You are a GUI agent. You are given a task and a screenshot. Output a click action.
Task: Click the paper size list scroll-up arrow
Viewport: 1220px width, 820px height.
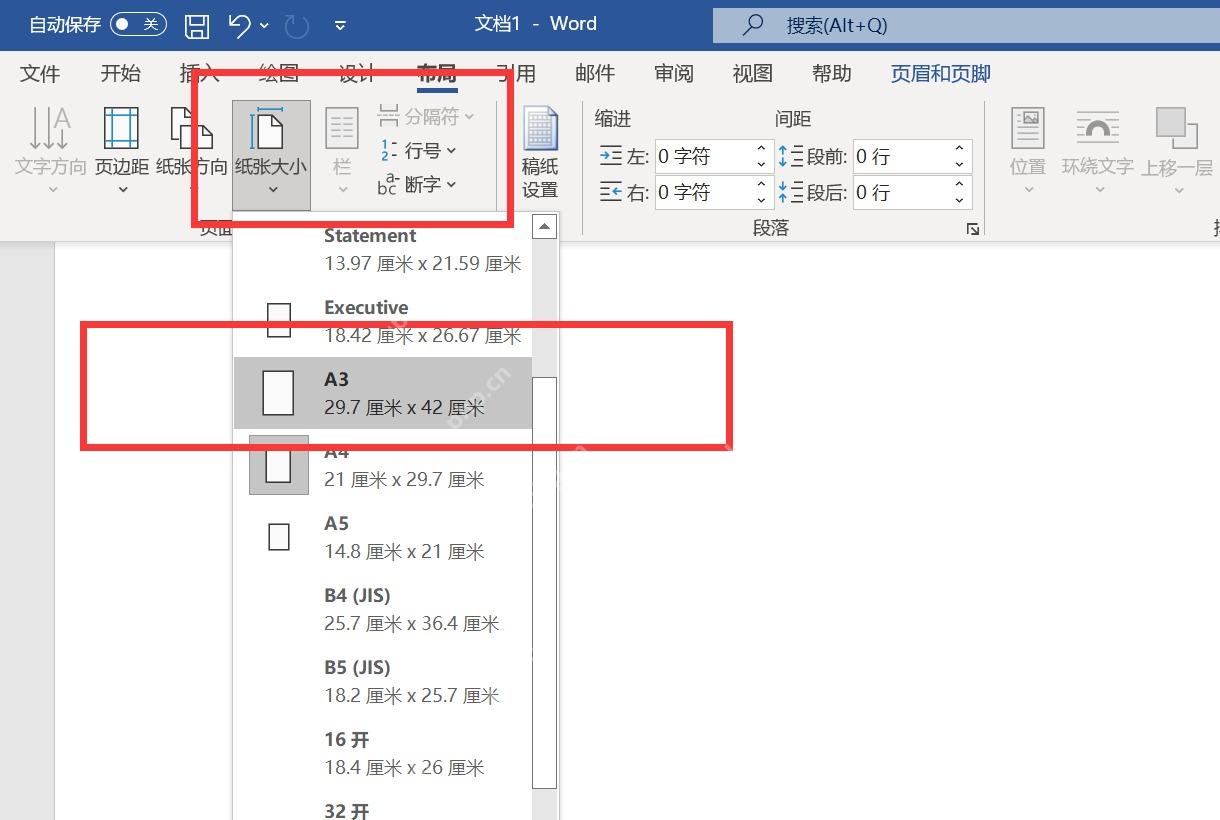544,227
